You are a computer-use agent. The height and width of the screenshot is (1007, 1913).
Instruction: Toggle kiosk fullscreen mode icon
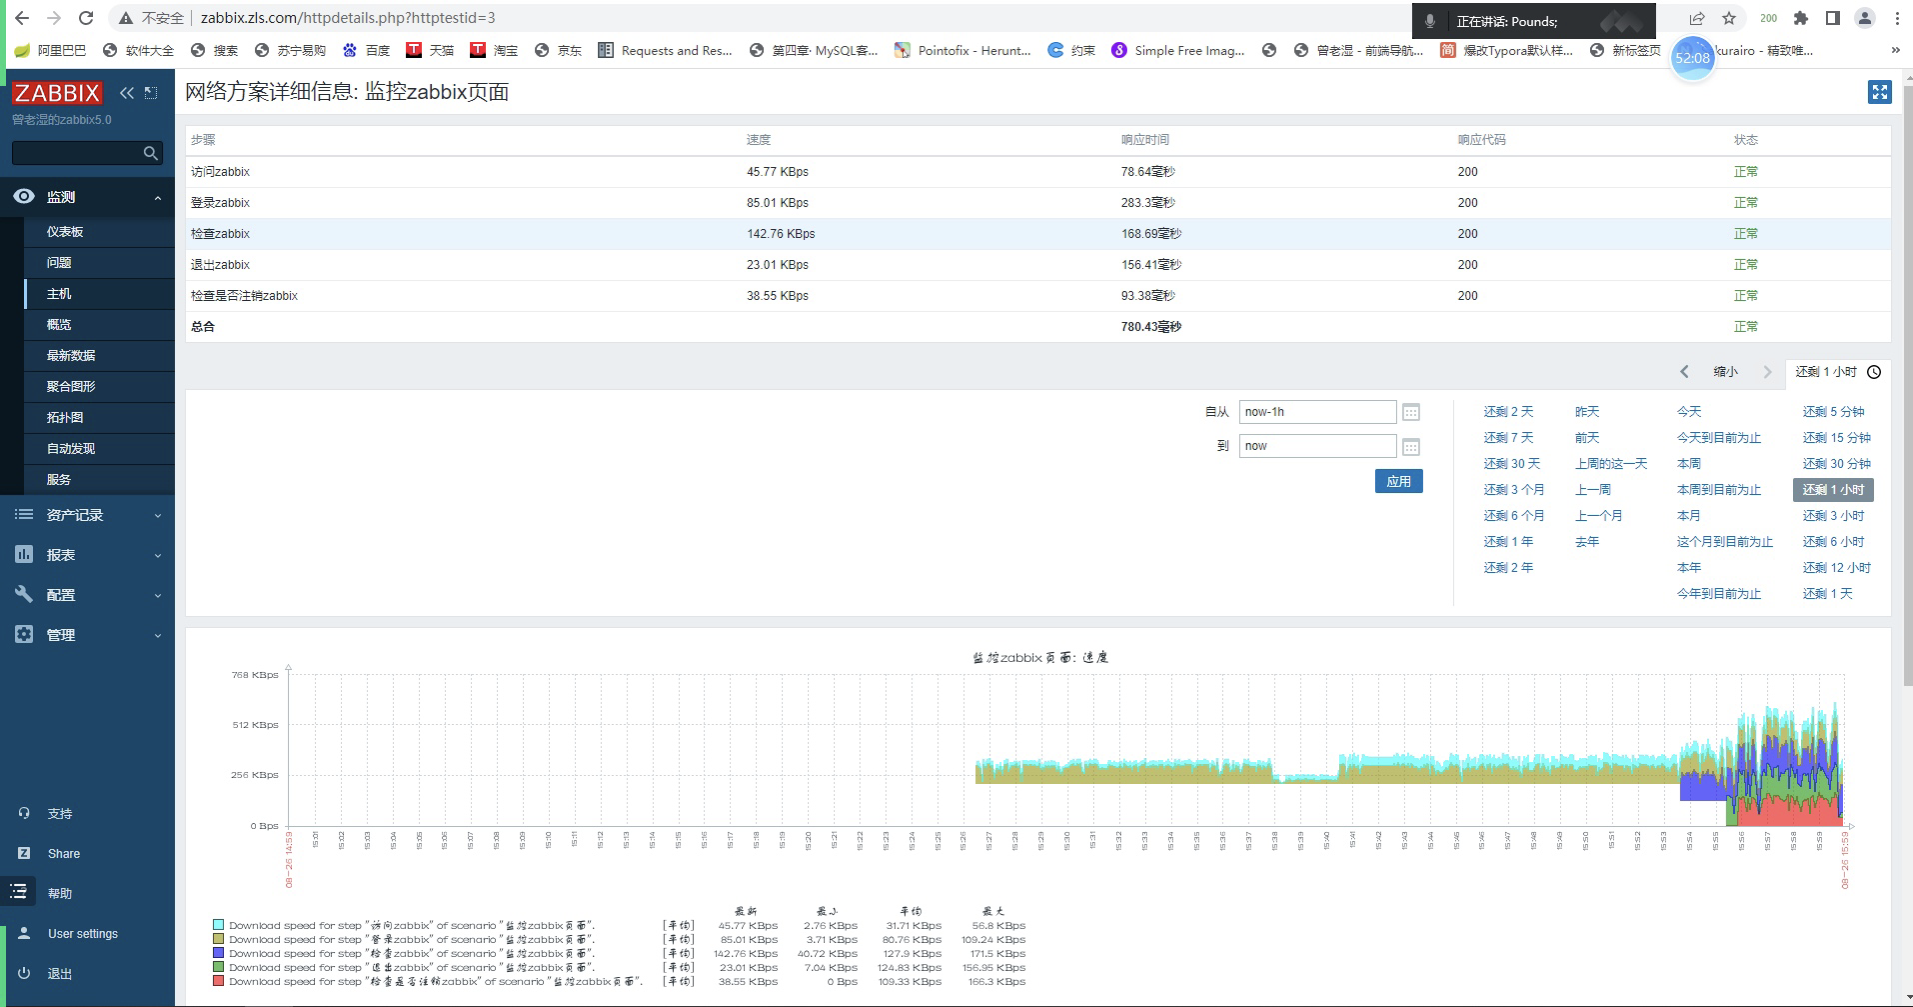(1879, 92)
